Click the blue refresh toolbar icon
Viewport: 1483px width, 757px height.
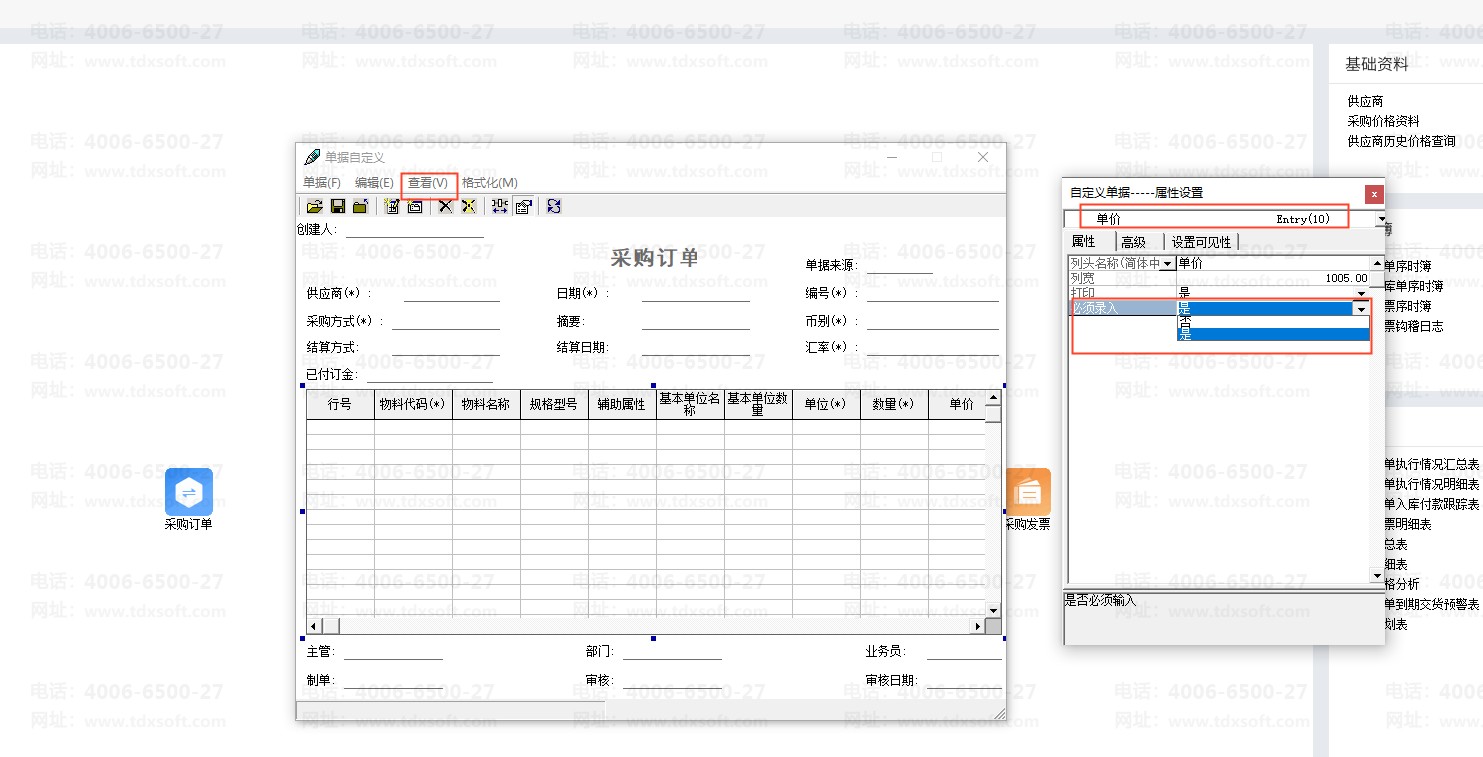(554, 206)
